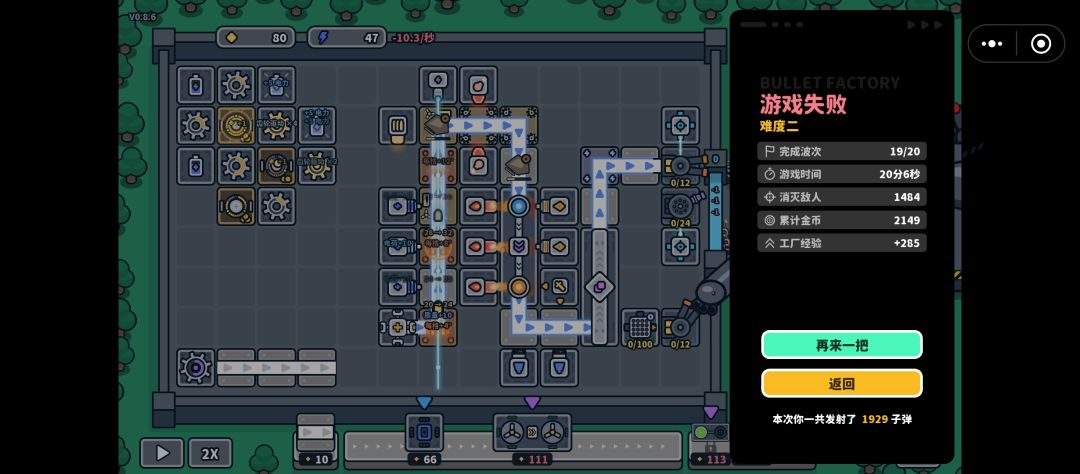
Task: Select the gold gear tile labeled ×2
Action: (x=317, y=166)
